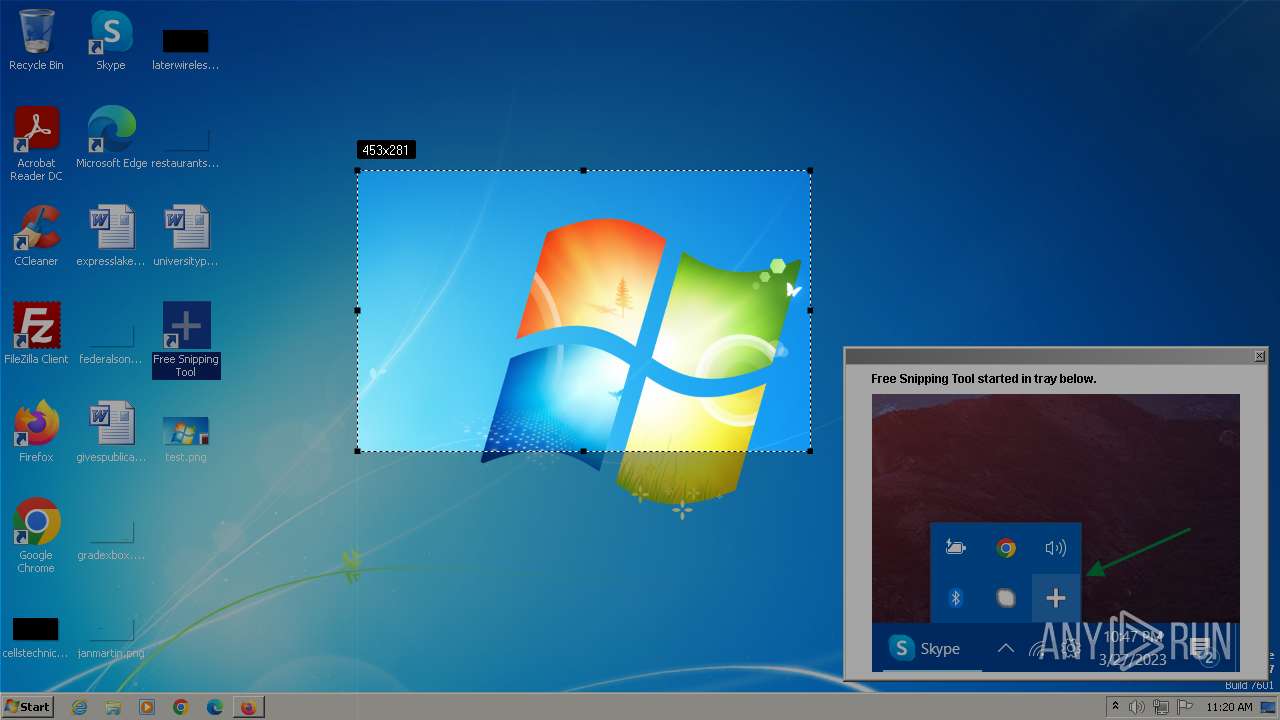Grab the top-left selection handle

pyautogui.click(x=358, y=170)
